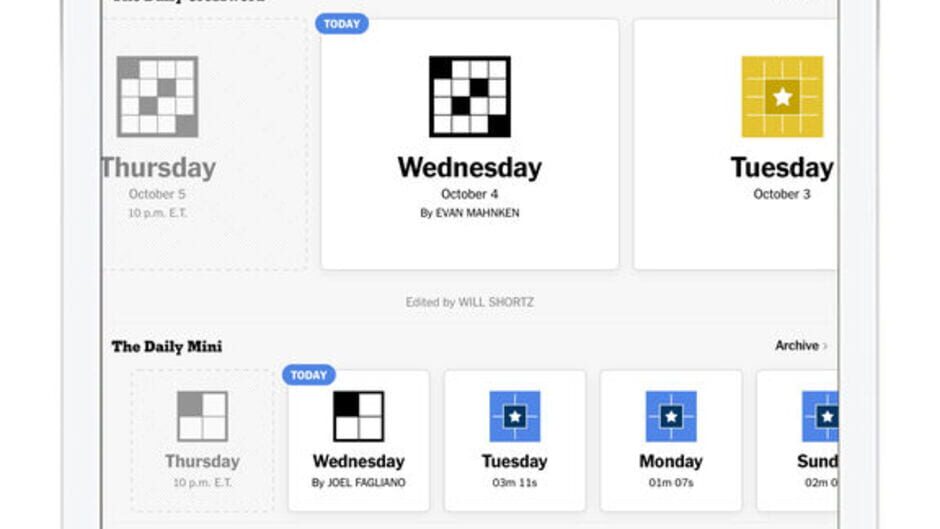Open Wednesday's Daily Mini grid icon
Screen dimensions: 940x529
[358, 416]
